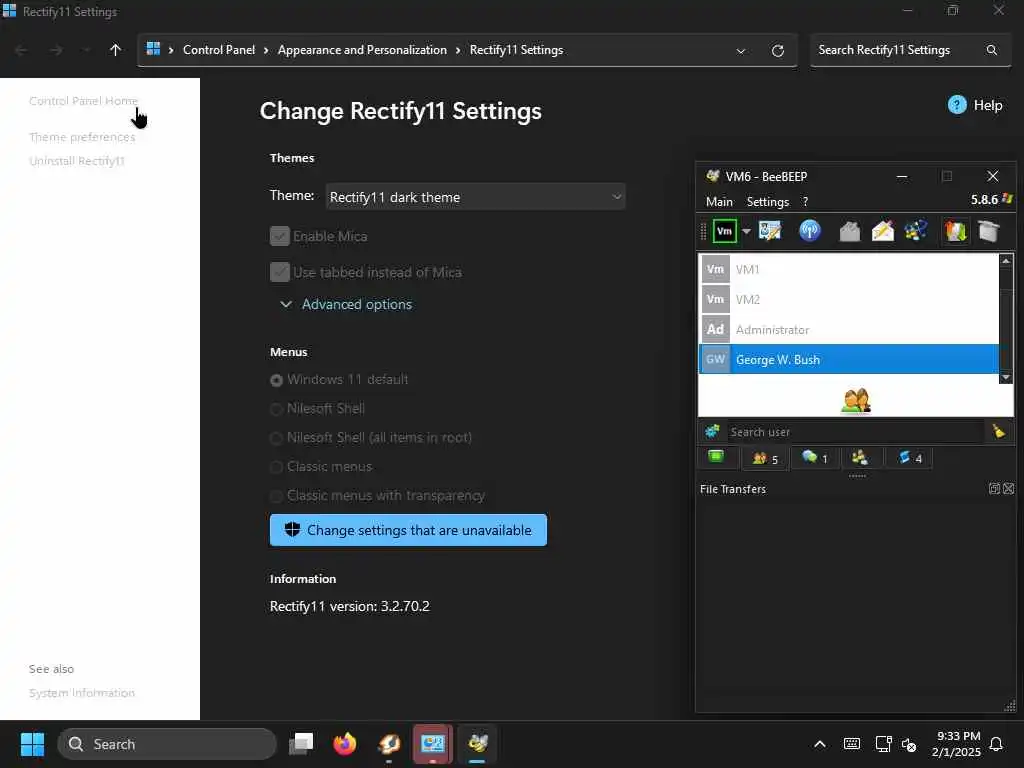This screenshot has height=768, width=1024.
Task: Select George W. Bush in user list
Action: point(848,359)
